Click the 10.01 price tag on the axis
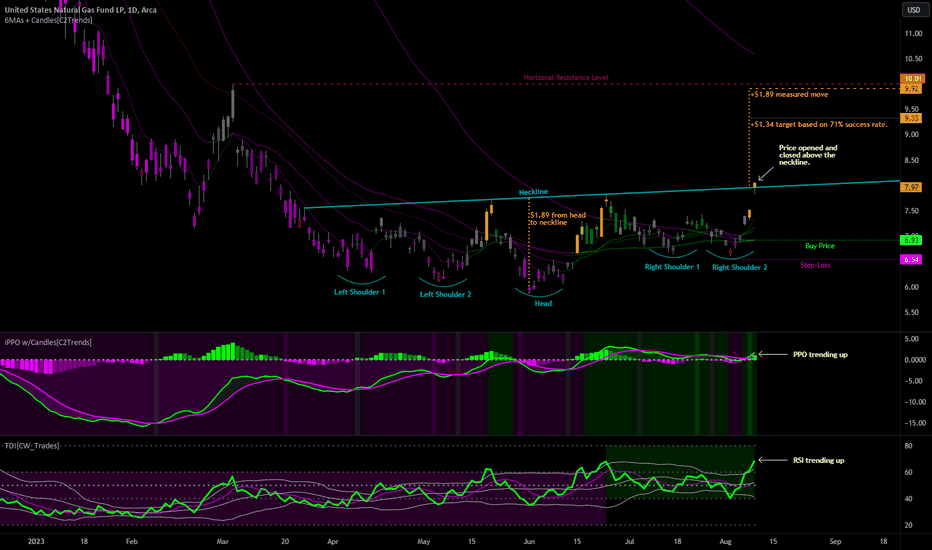This screenshot has width=932, height=550. click(912, 78)
